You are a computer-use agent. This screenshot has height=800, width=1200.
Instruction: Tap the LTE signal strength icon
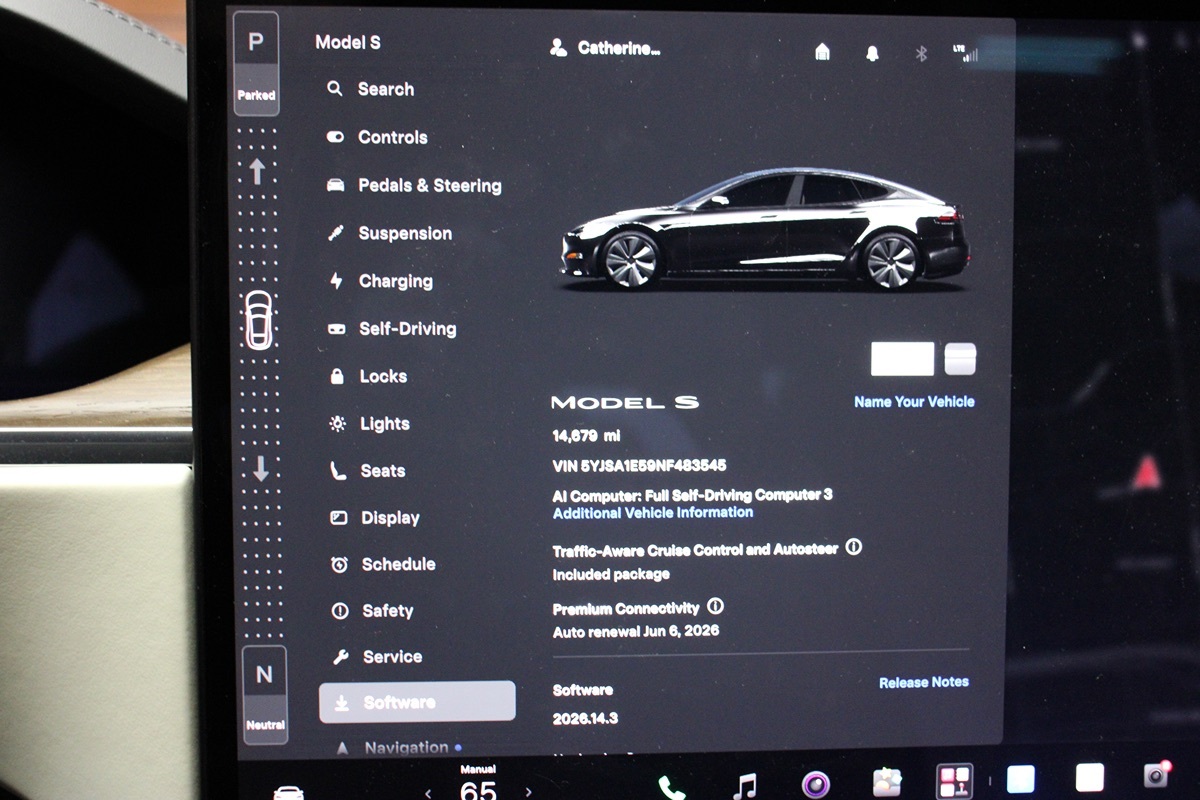pyautogui.click(x=965, y=53)
